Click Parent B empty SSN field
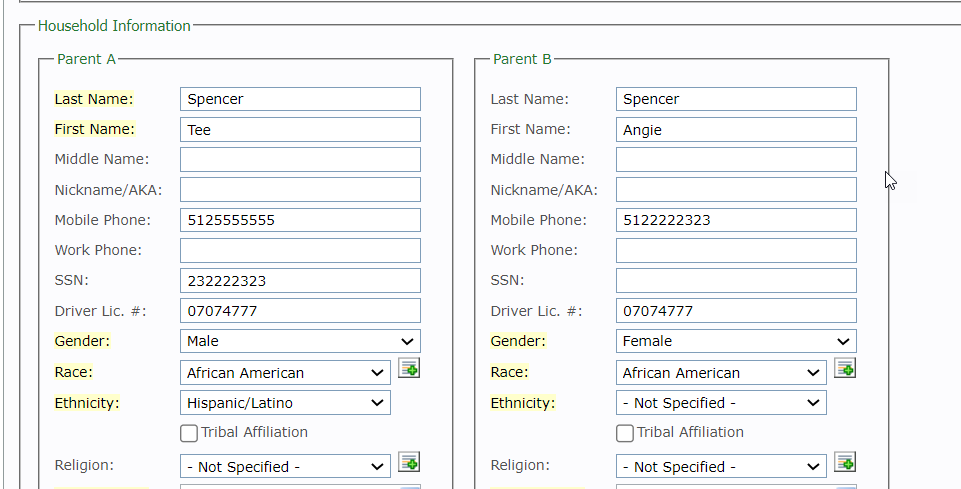The image size is (961, 489). tap(736, 281)
